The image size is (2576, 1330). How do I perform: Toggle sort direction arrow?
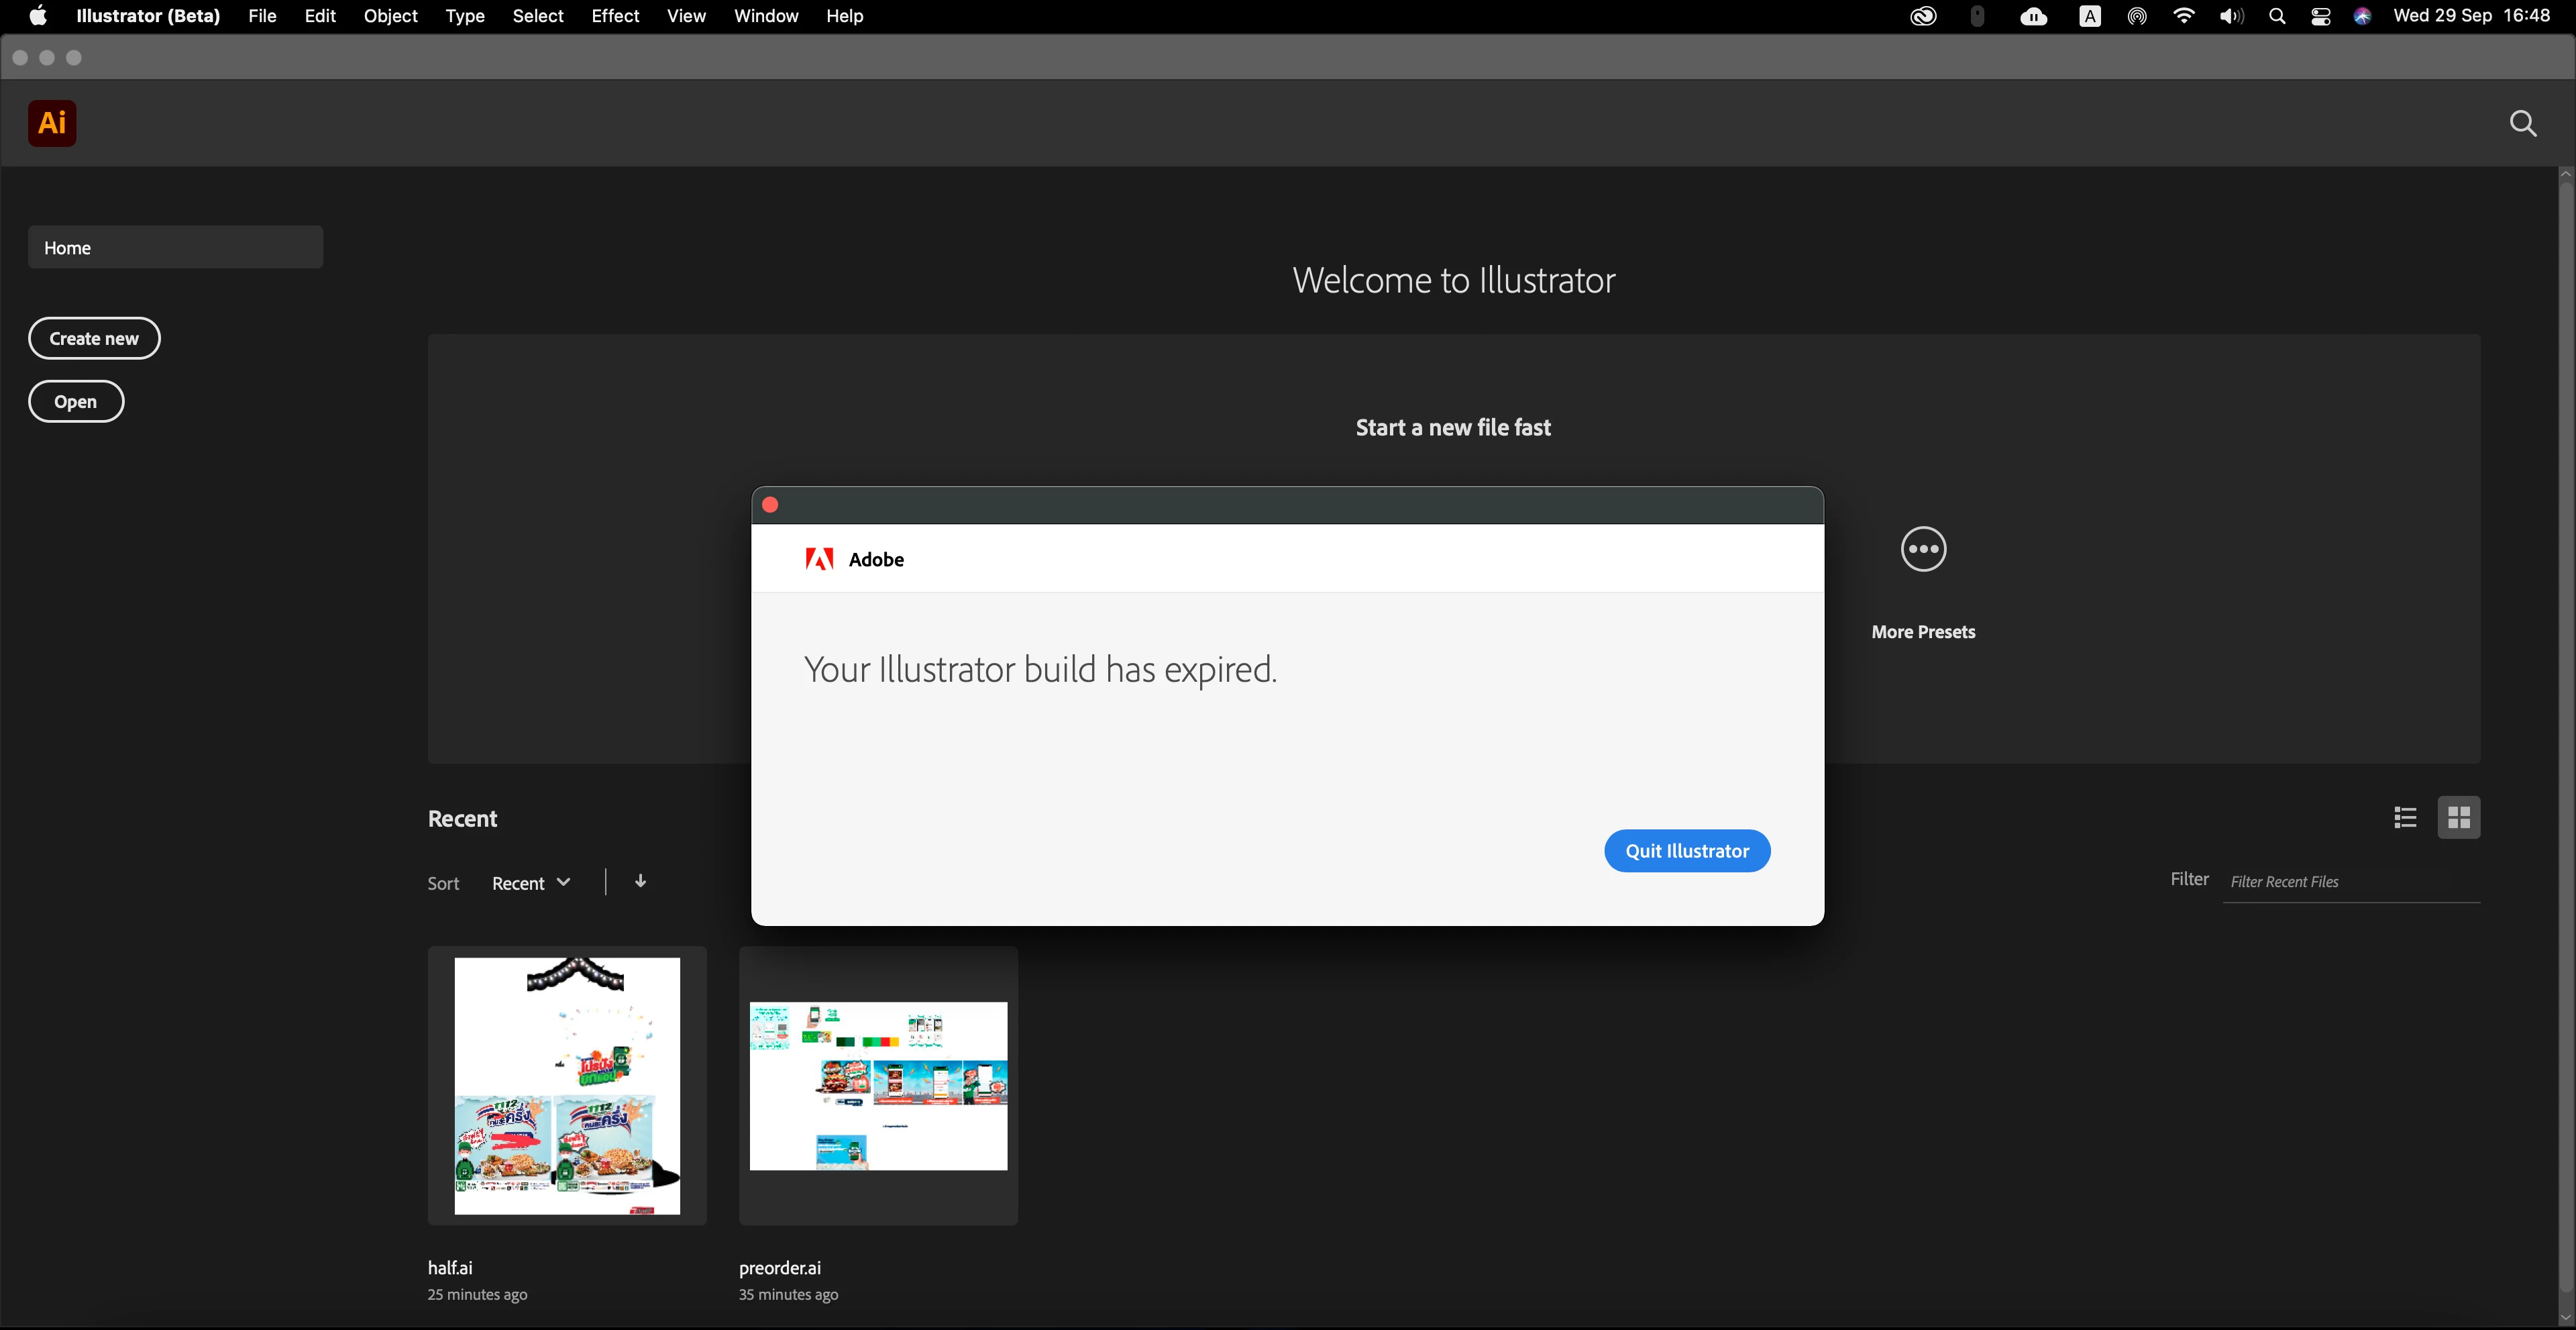tap(640, 881)
